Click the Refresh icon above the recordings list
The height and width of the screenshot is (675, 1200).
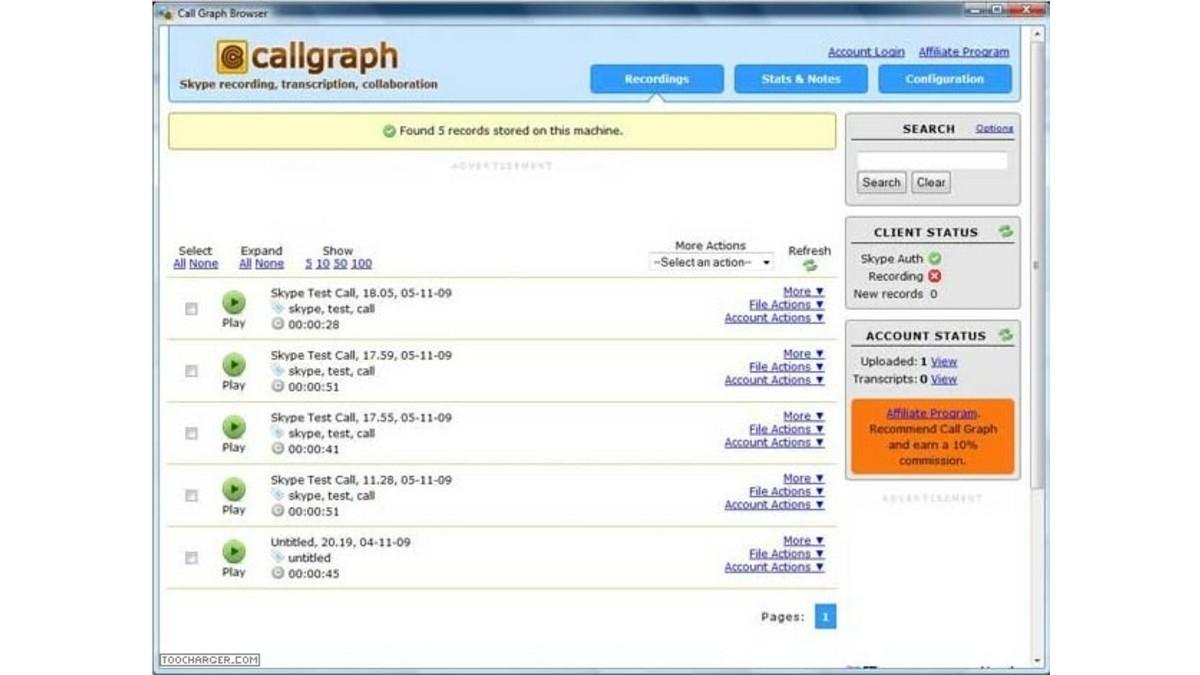(810, 267)
